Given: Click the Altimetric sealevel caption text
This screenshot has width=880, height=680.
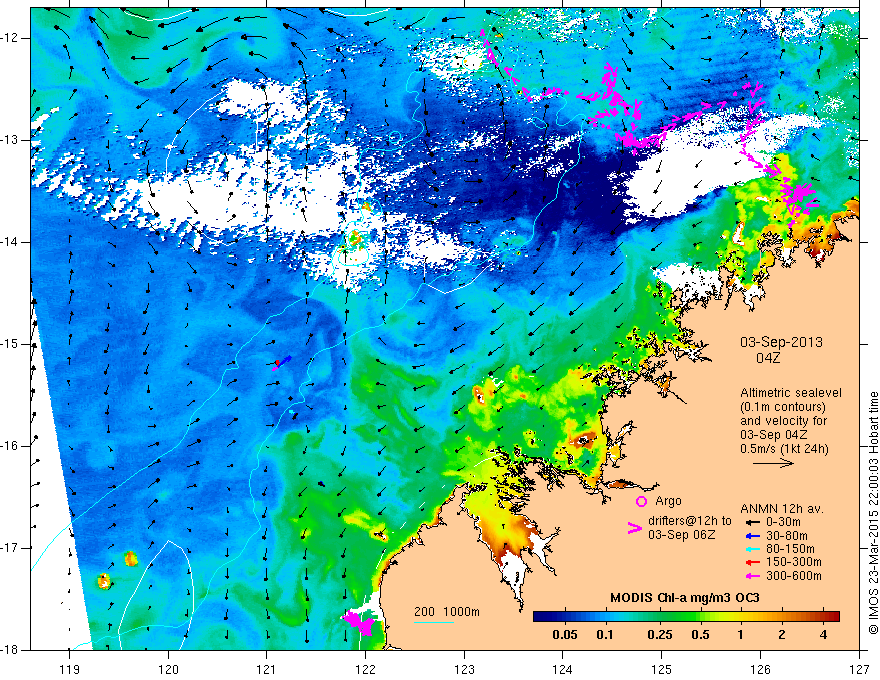Looking at the screenshot, I should coord(791,393).
